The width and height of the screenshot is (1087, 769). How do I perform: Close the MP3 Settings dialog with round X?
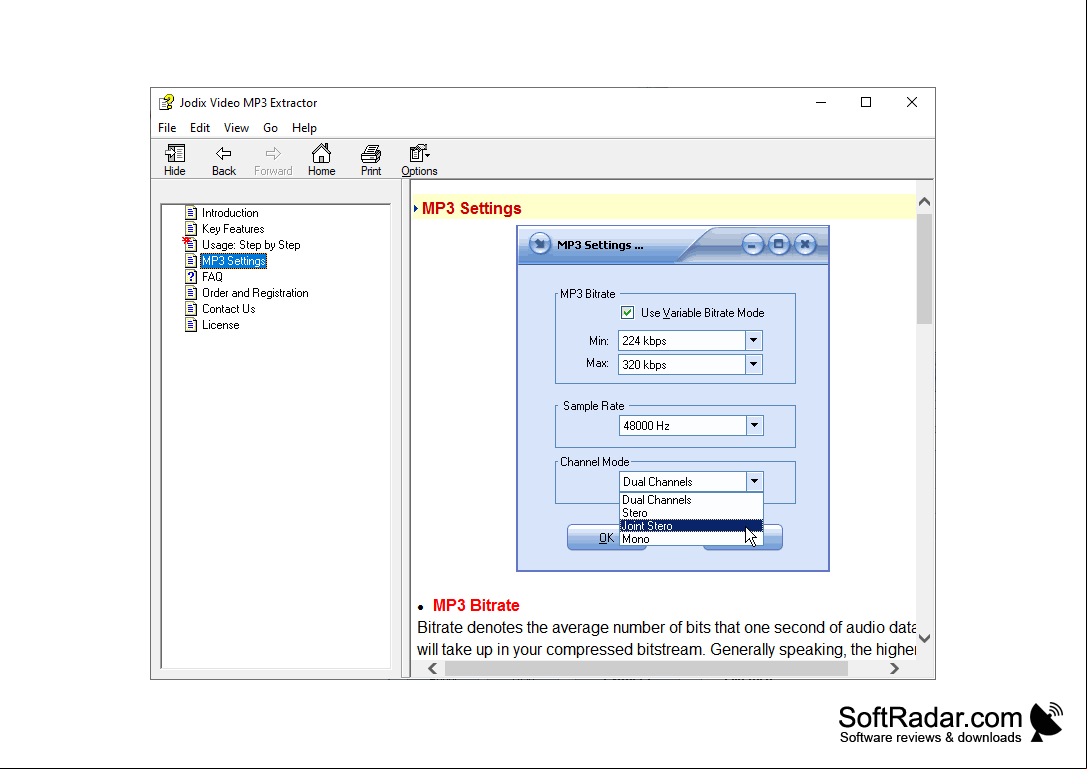point(805,244)
